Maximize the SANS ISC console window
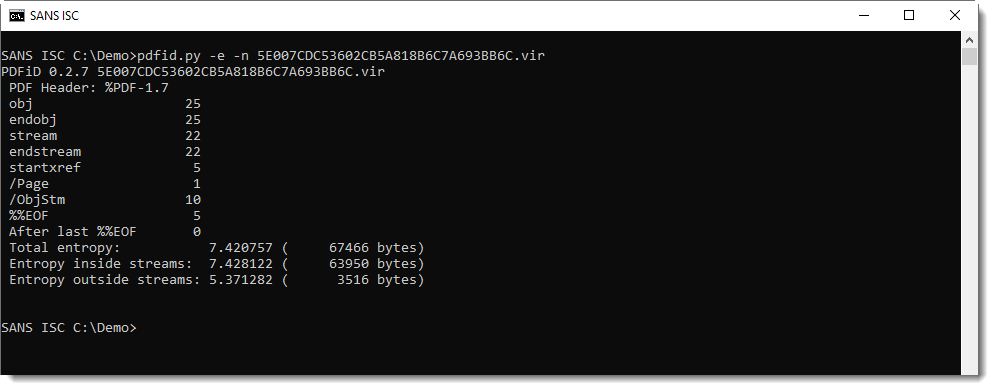 pos(908,16)
